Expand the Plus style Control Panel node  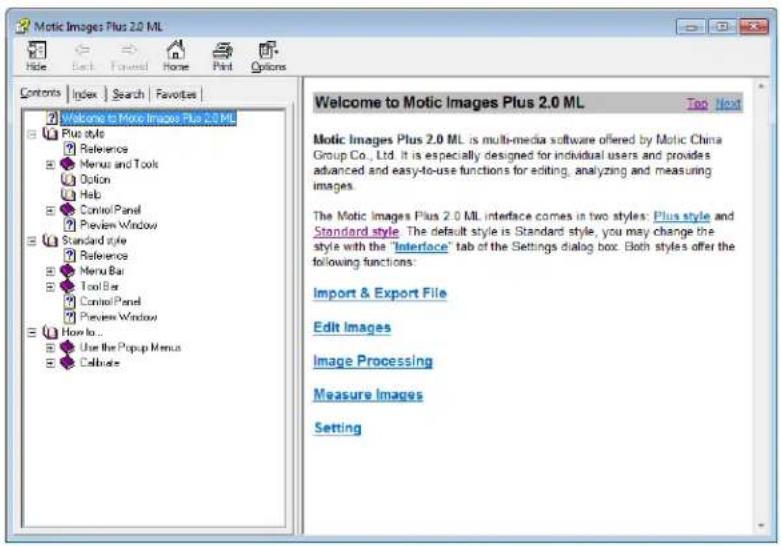point(50,210)
